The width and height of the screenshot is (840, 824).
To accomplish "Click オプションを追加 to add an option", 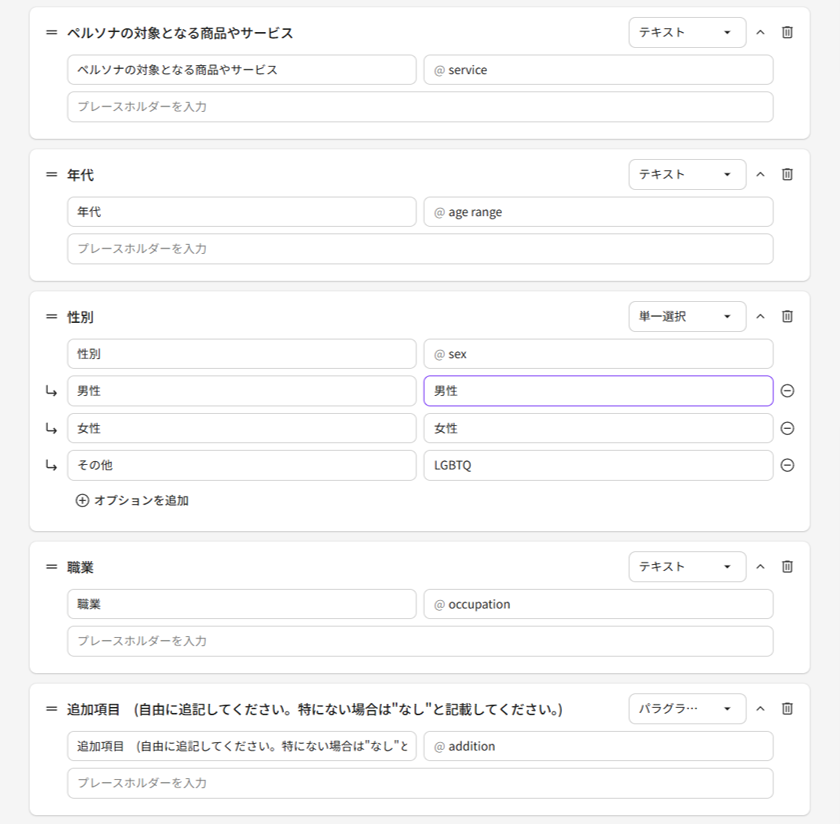I will click(132, 500).
